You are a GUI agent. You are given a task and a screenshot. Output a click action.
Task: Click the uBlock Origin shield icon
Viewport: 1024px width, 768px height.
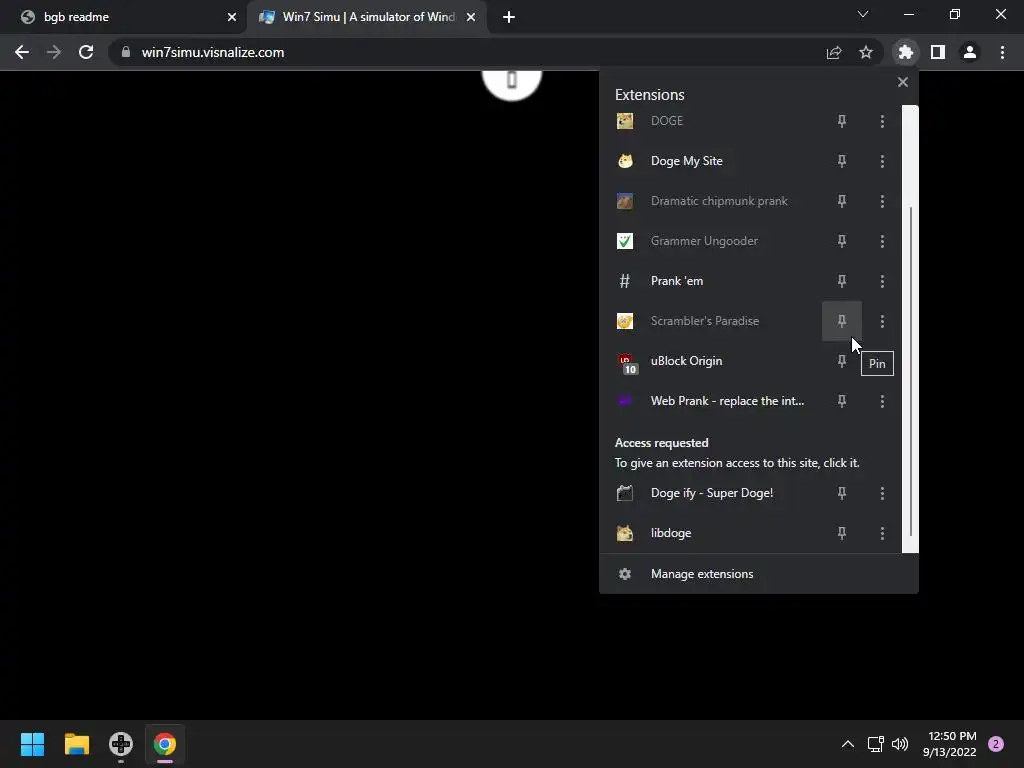[627, 362]
